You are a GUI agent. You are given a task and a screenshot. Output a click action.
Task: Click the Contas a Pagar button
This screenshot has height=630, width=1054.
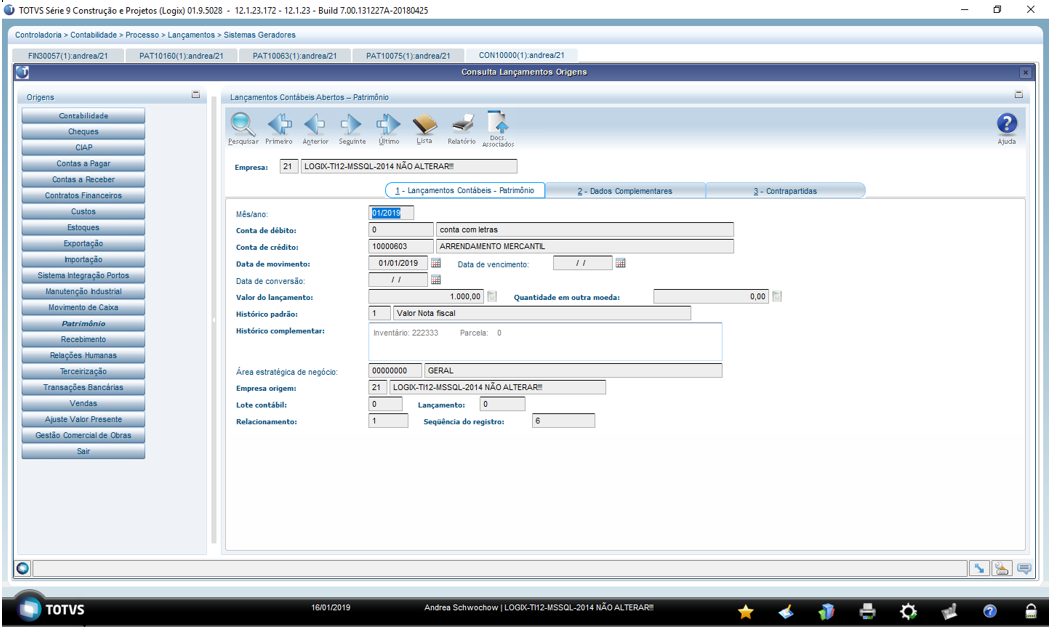pos(83,163)
